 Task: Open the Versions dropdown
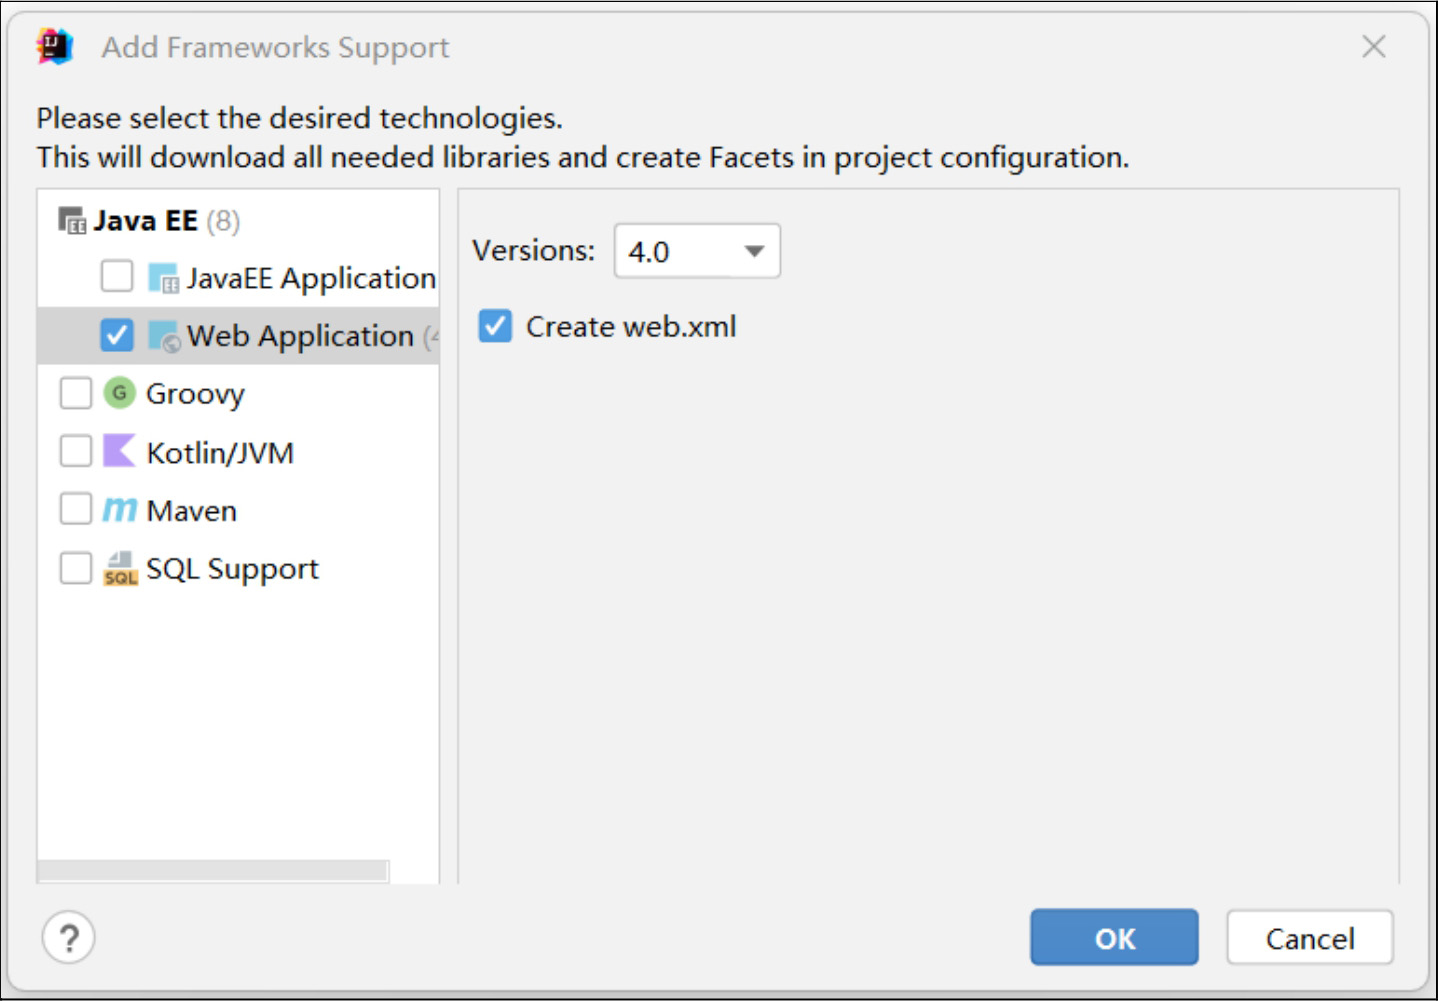pos(697,251)
